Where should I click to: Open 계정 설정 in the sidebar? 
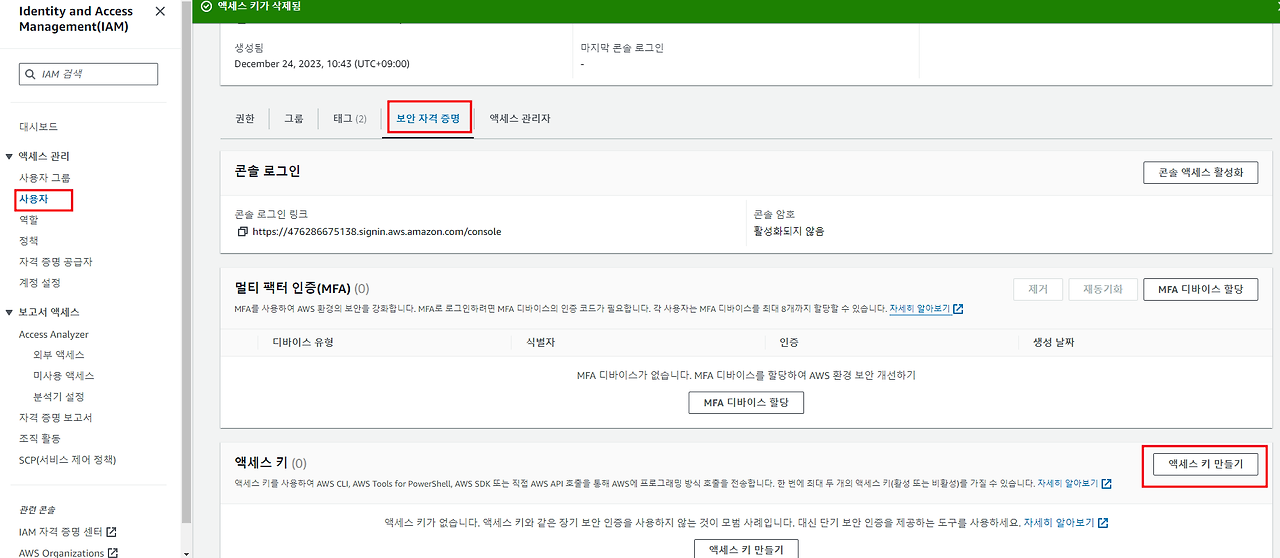39,283
